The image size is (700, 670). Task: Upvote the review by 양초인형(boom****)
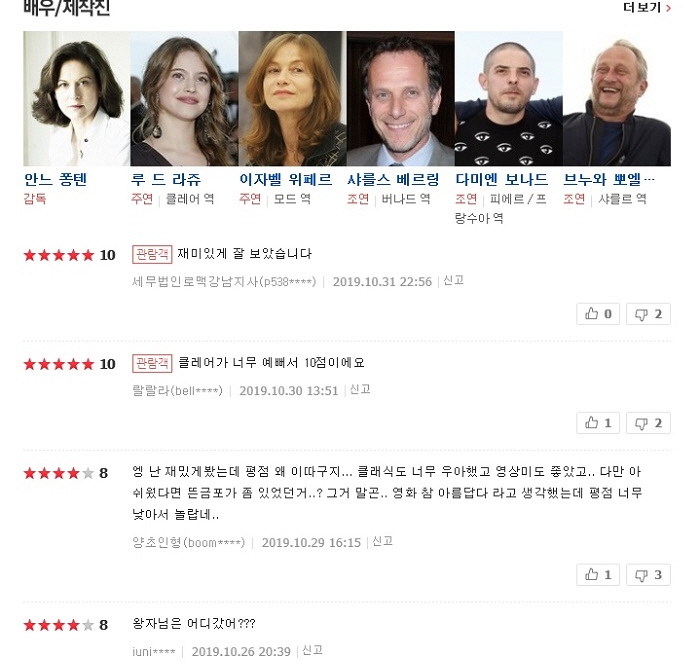(x=598, y=574)
